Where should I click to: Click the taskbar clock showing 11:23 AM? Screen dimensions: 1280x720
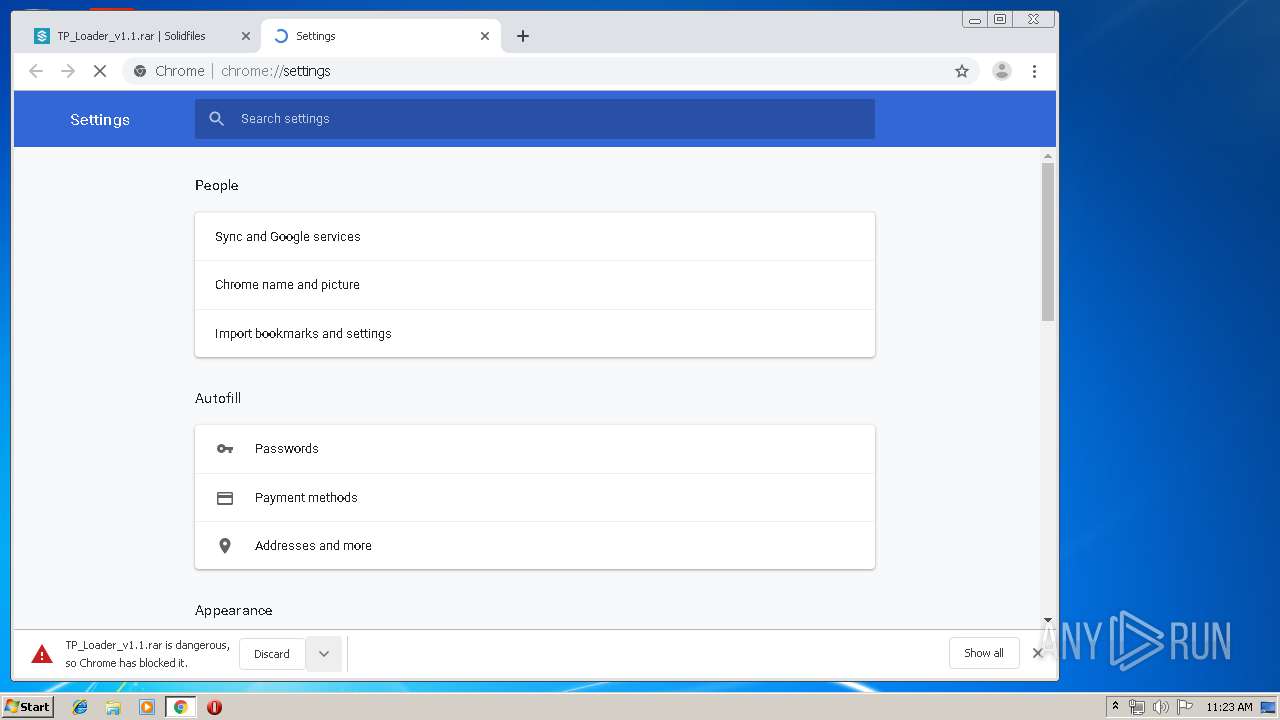click(1229, 707)
